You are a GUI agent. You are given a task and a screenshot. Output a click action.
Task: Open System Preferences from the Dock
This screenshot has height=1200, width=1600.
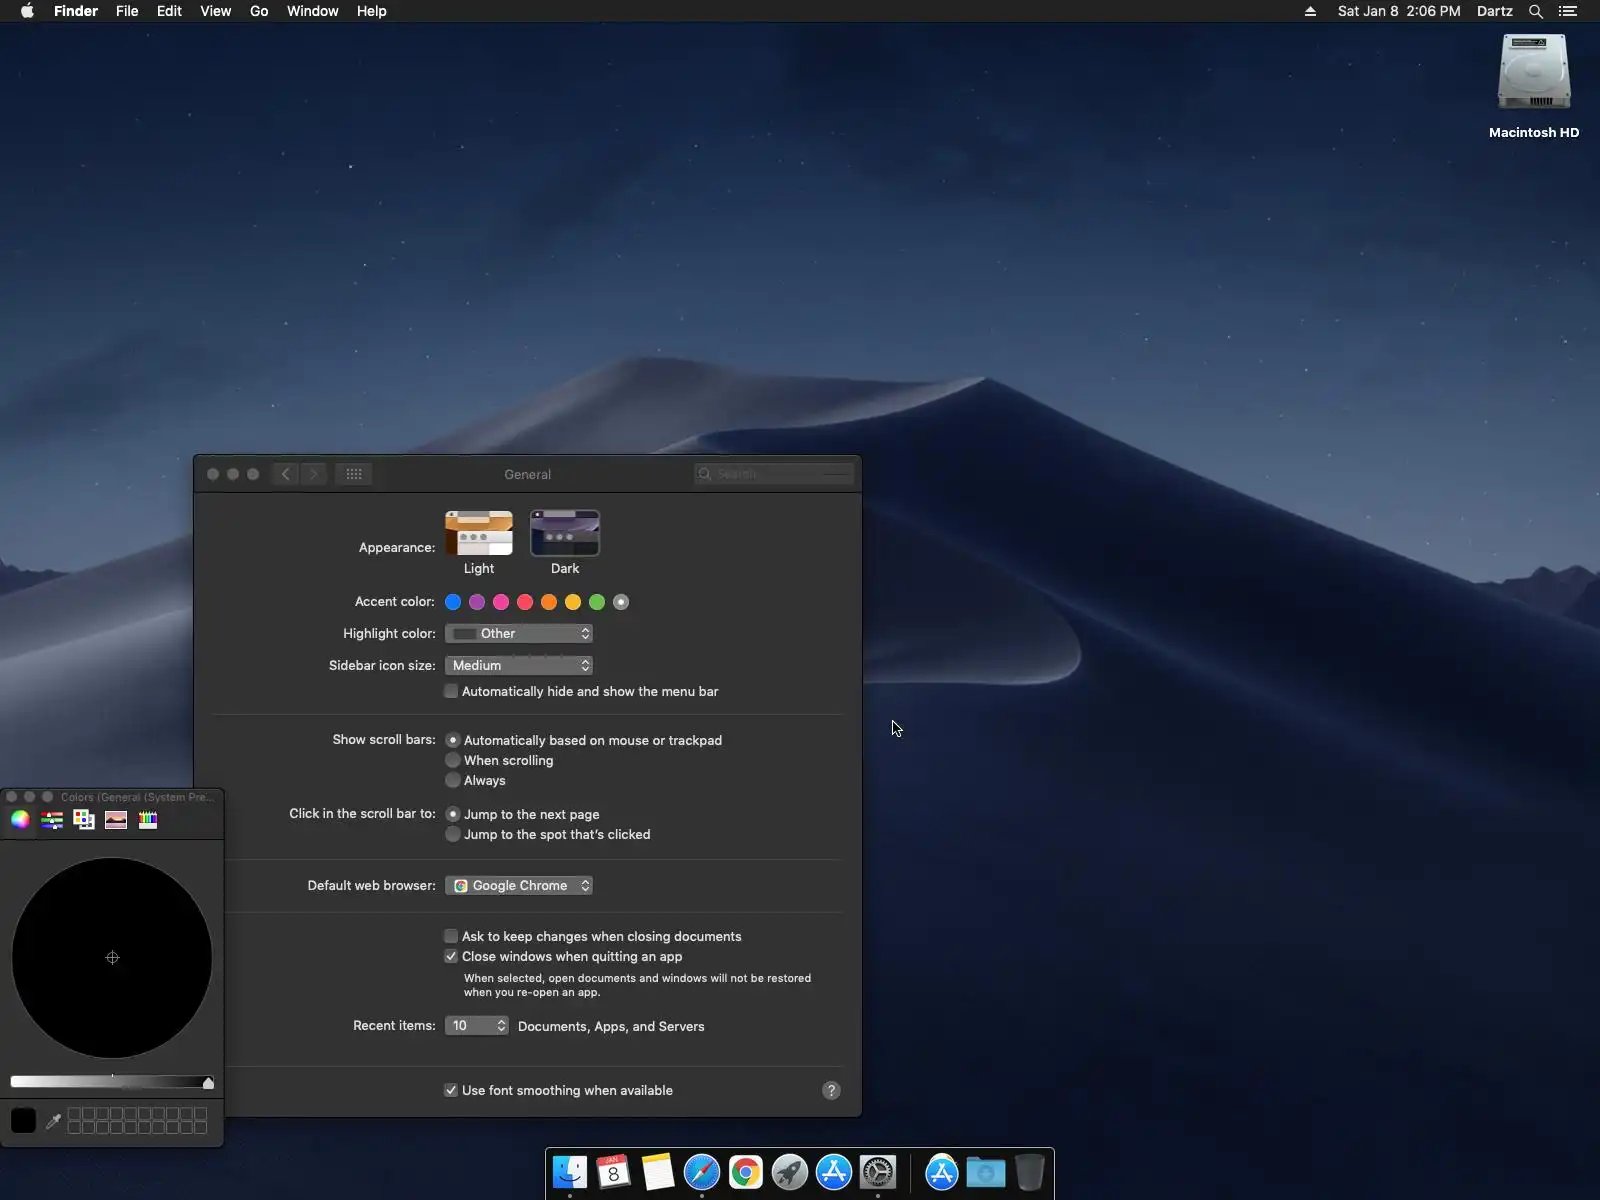pyautogui.click(x=878, y=1172)
